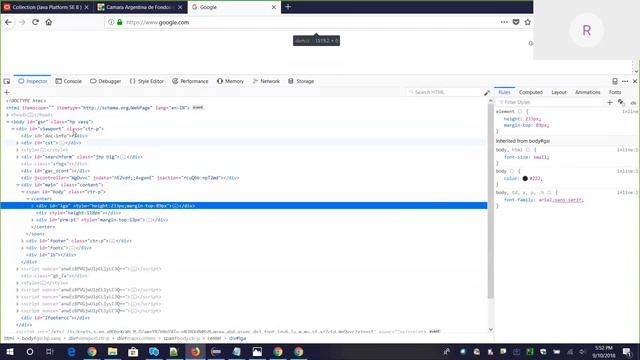Switch to the Fonts tab

[615, 92]
